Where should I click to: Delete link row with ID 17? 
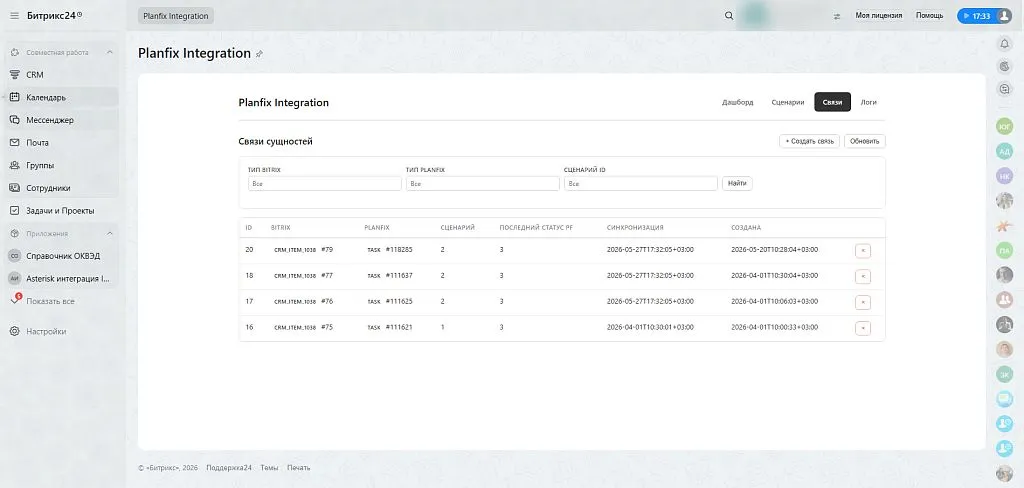pos(863,302)
